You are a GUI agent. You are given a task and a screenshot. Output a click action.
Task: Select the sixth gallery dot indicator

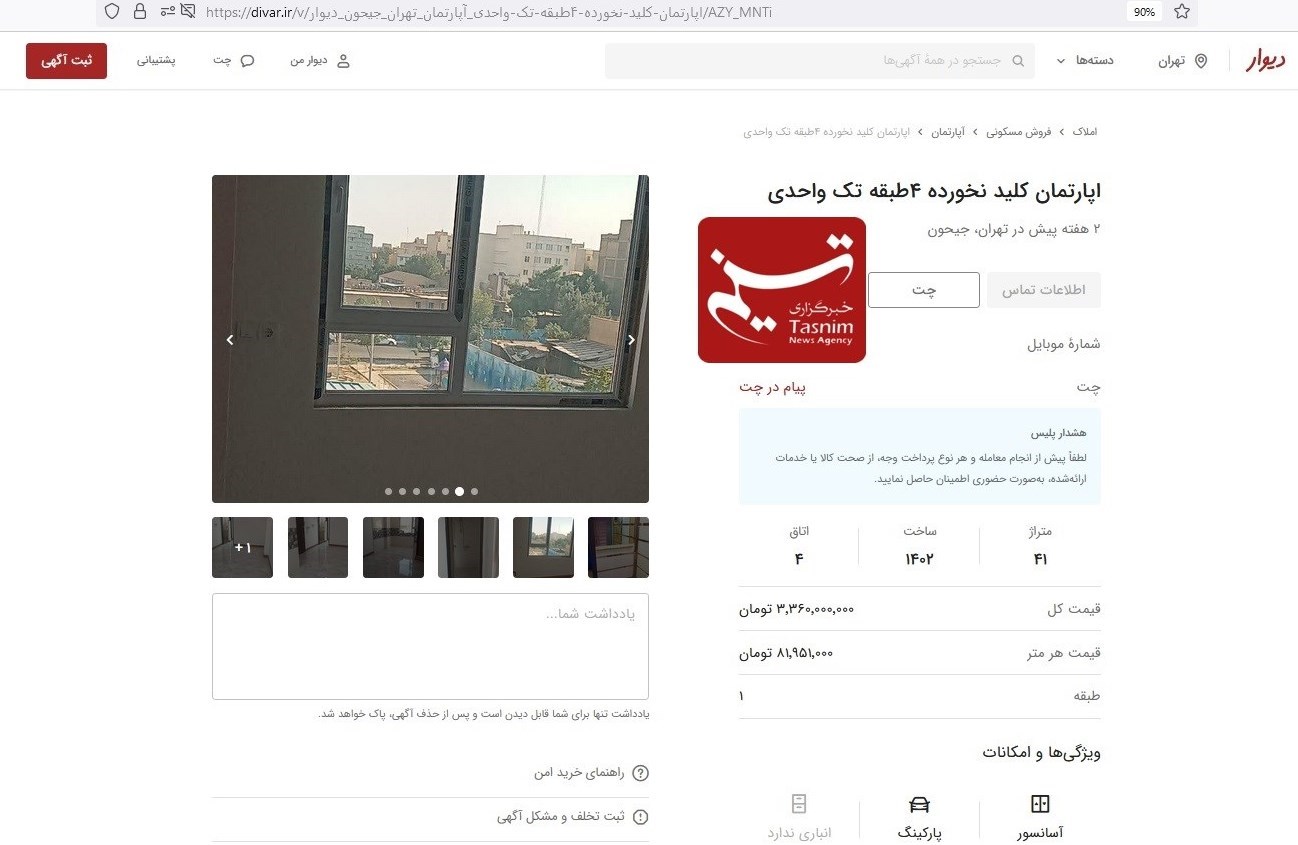point(459,491)
